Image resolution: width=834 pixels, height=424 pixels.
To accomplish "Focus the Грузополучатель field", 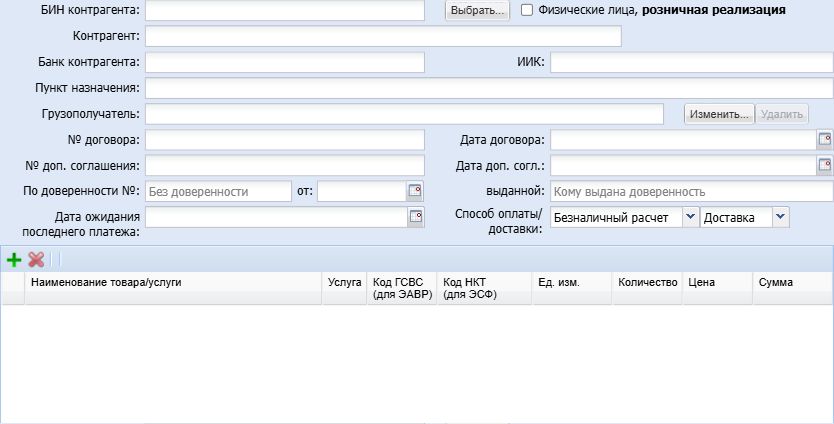I will (404, 114).
